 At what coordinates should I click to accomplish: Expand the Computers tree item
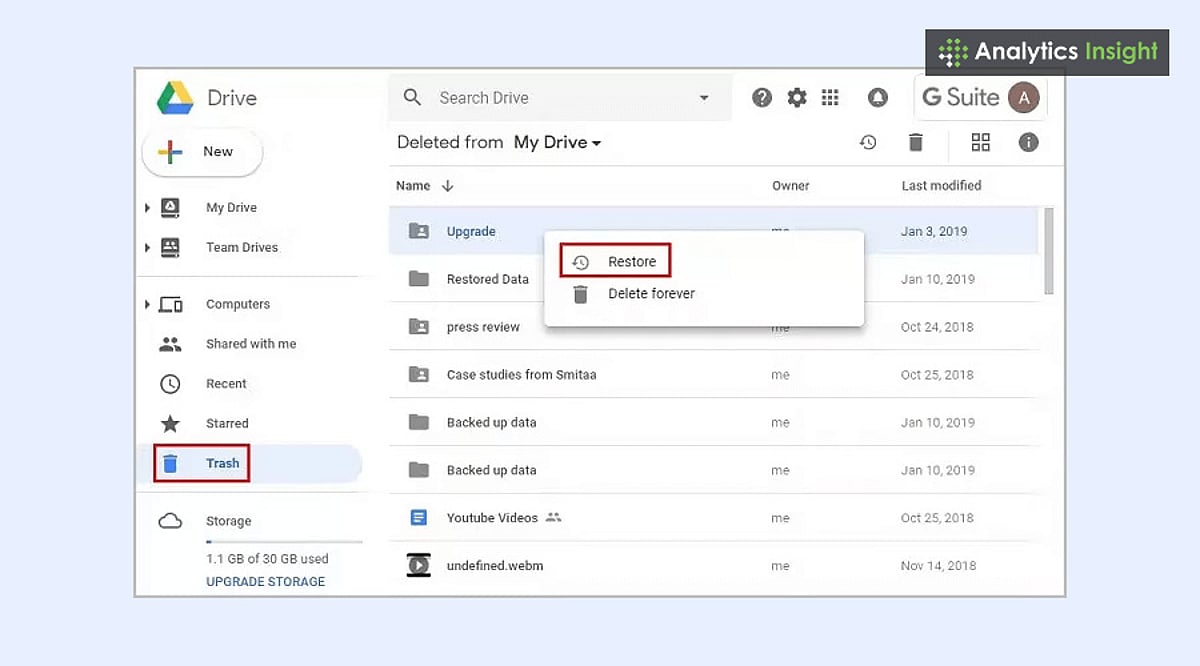(146, 303)
